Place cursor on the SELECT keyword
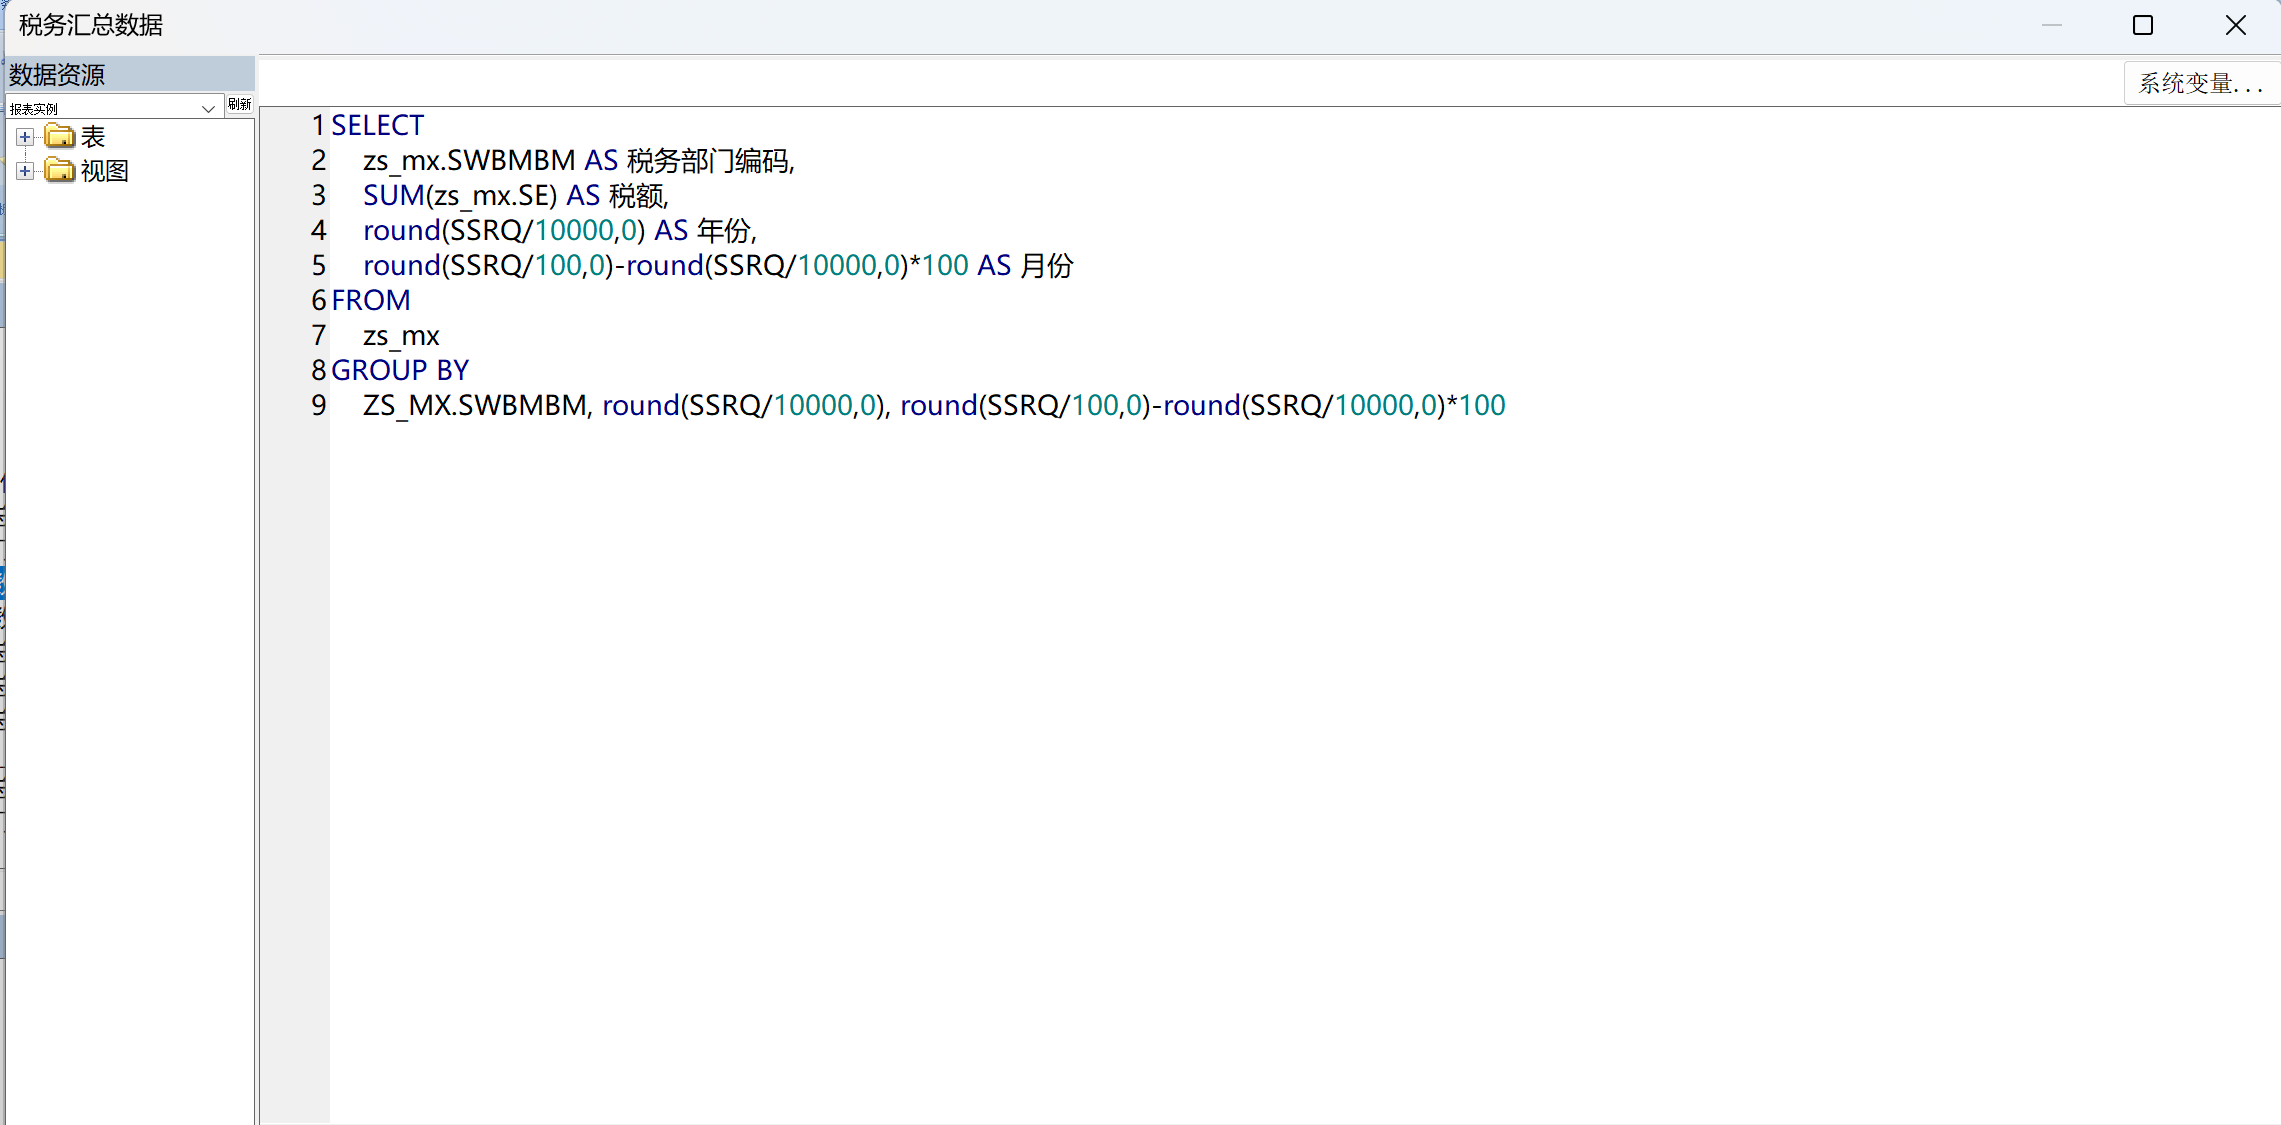Viewport: 2281px width, 1125px height. click(x=377, y=125)
